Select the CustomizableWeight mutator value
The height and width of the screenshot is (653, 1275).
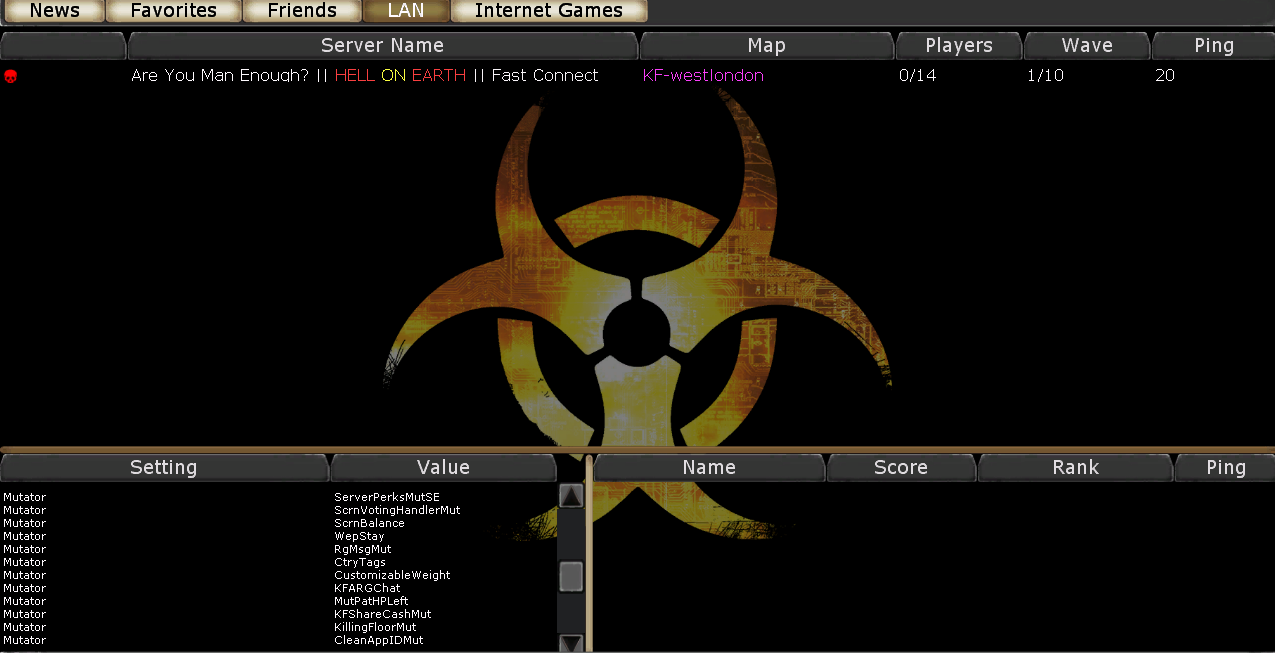pyautogui.click(x=392, y=575)
